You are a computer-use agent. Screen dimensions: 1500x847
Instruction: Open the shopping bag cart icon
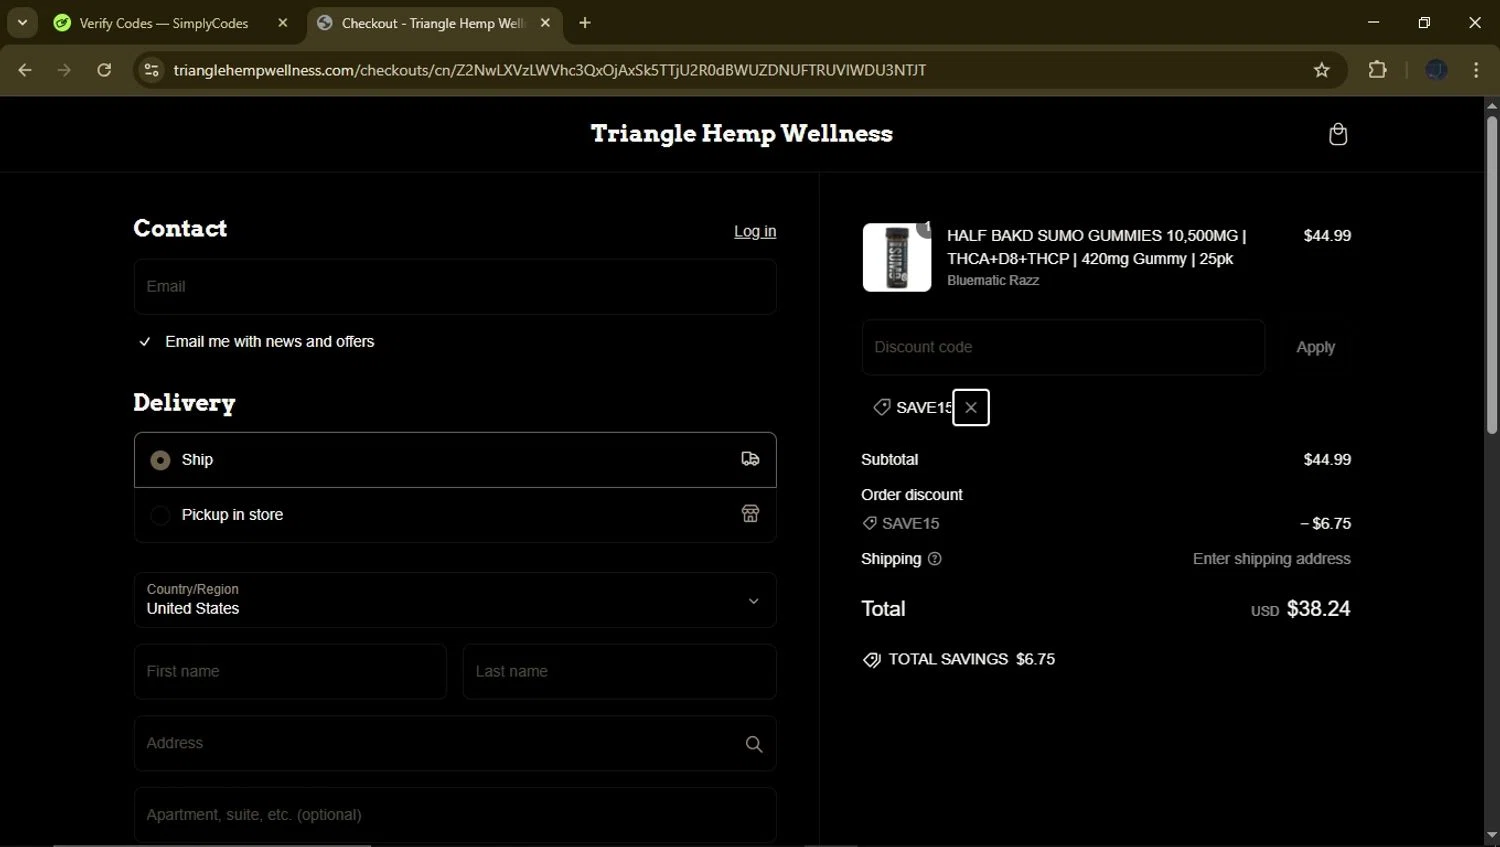[x=1338, y=134]
